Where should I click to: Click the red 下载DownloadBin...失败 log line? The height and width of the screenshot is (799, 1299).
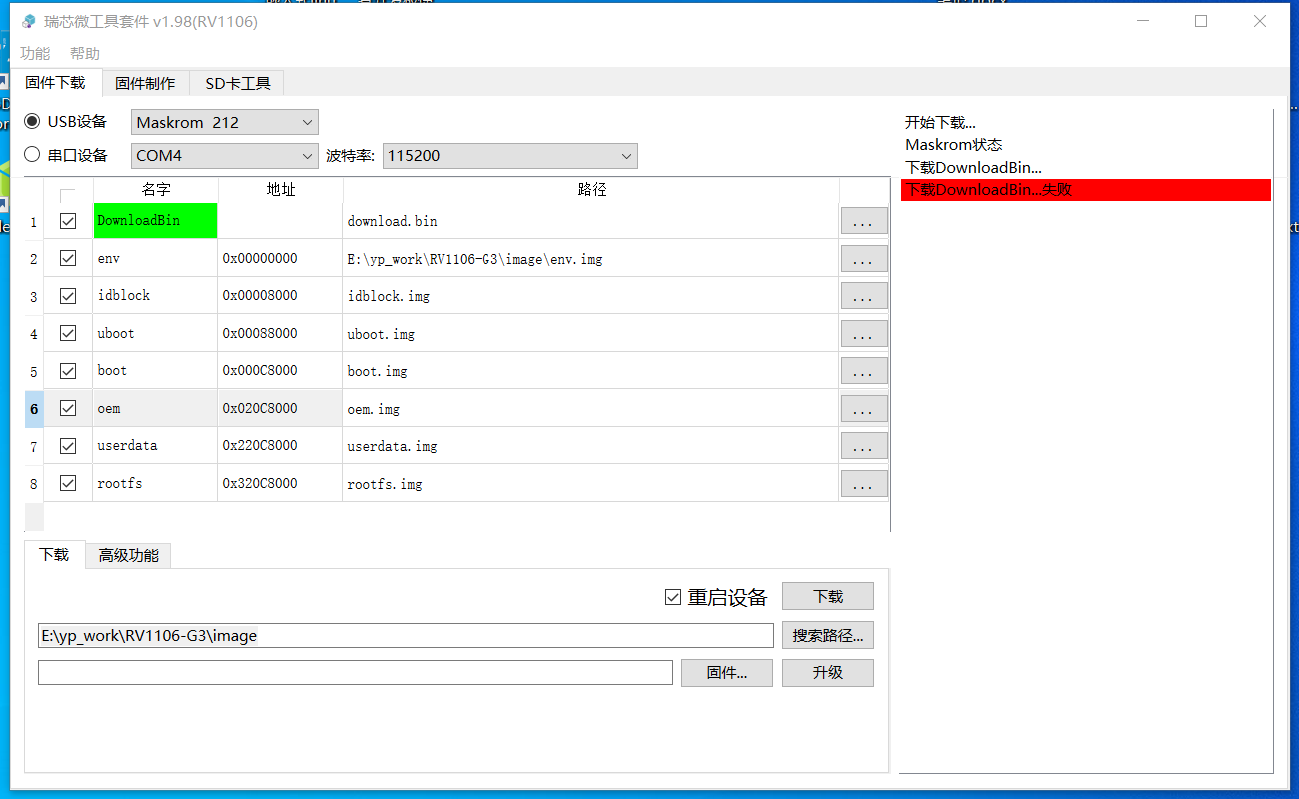point(1085,190)
